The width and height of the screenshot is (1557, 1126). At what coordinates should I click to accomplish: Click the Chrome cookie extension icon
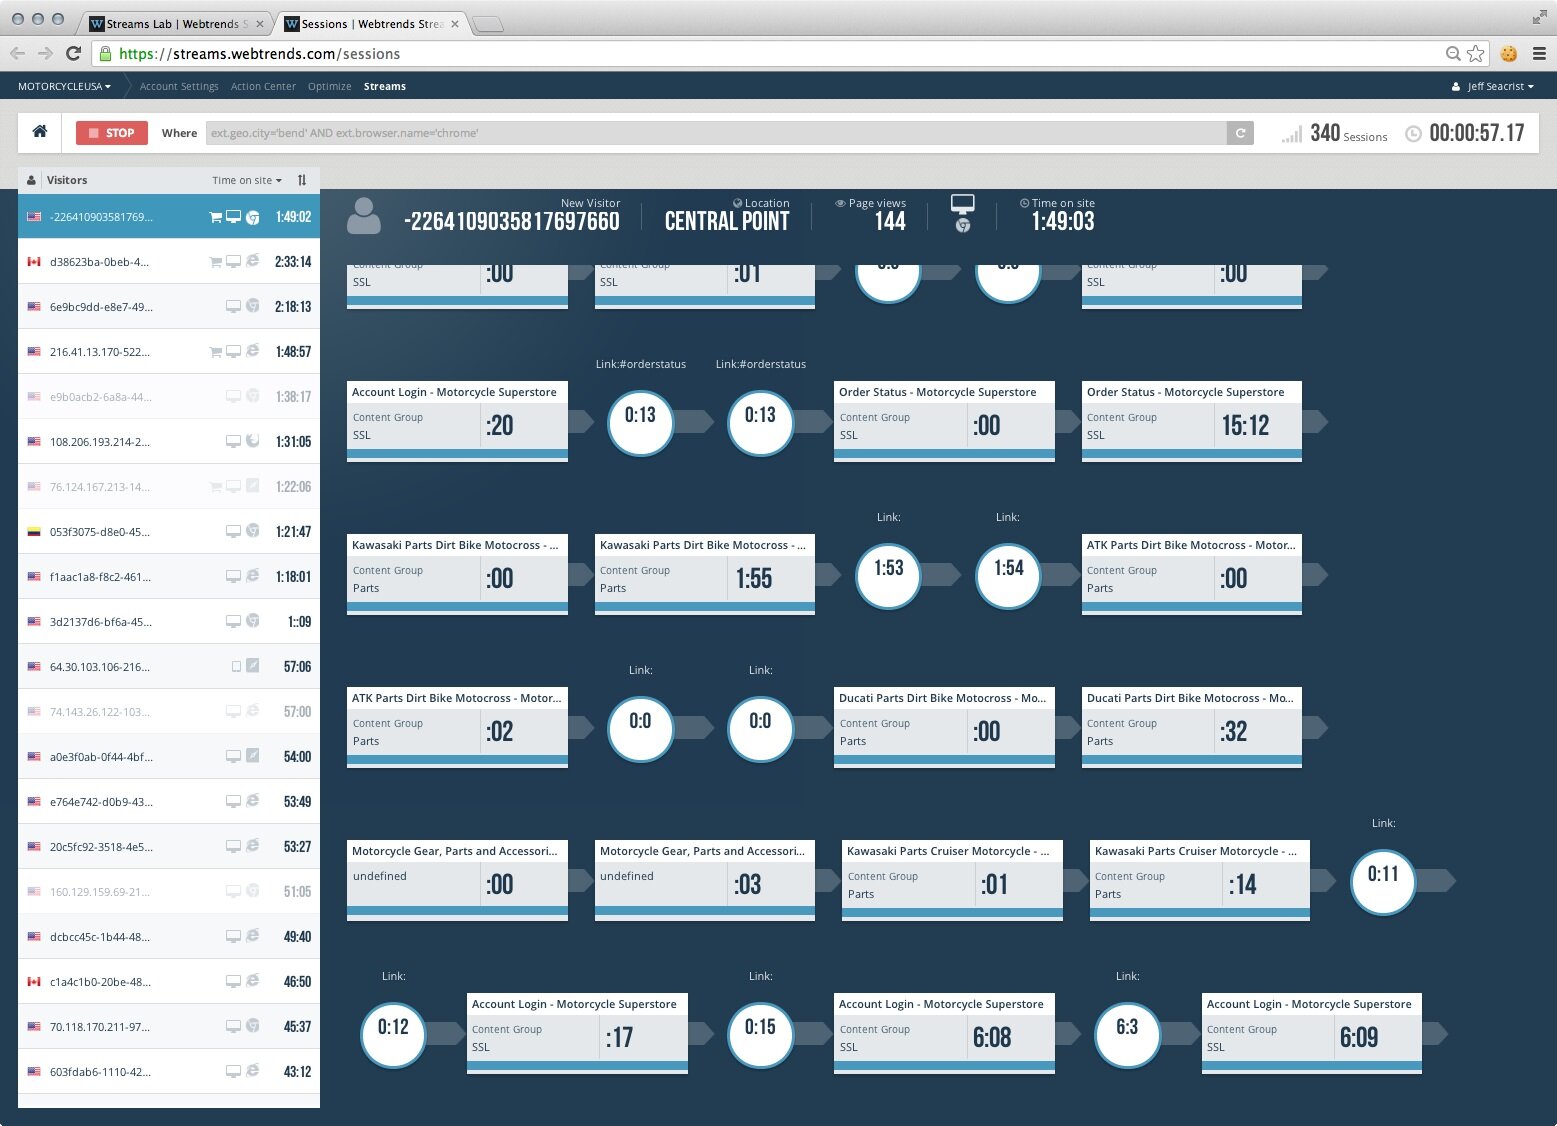coord(1508,54)
